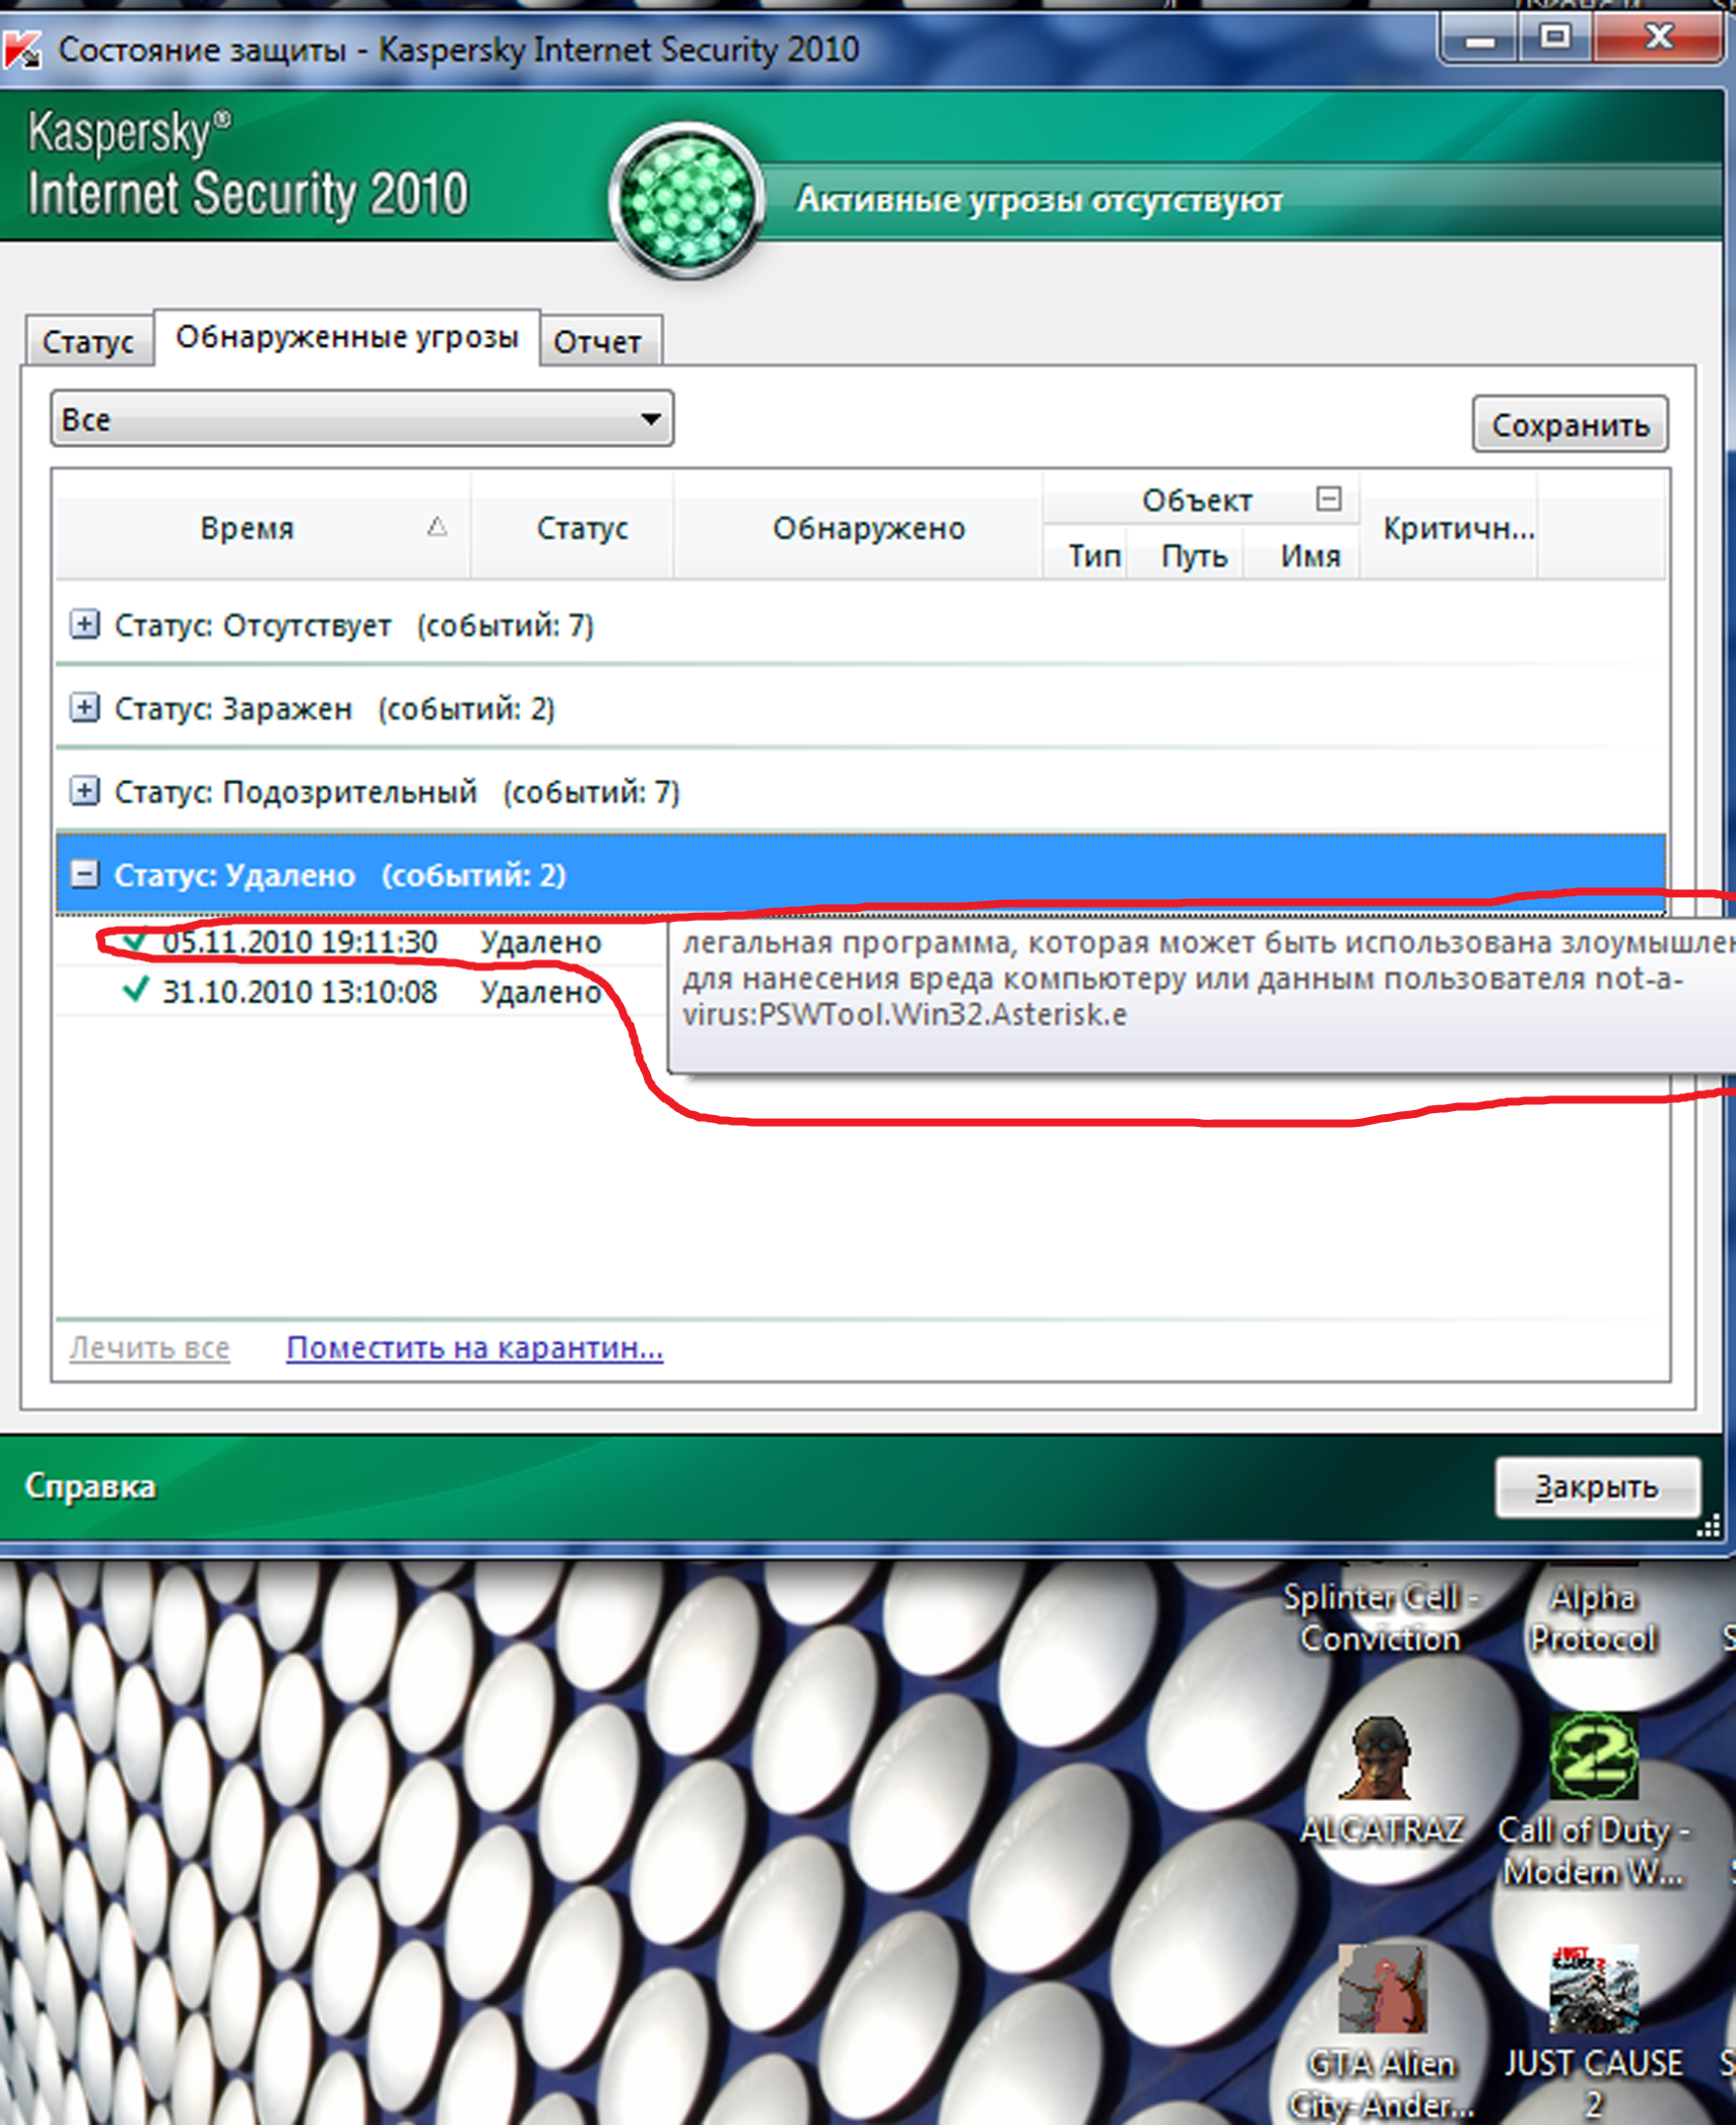Click the Splinter Cell Conviction desktop label
The image size is (1736, 2125).
click(1381, 1618)
